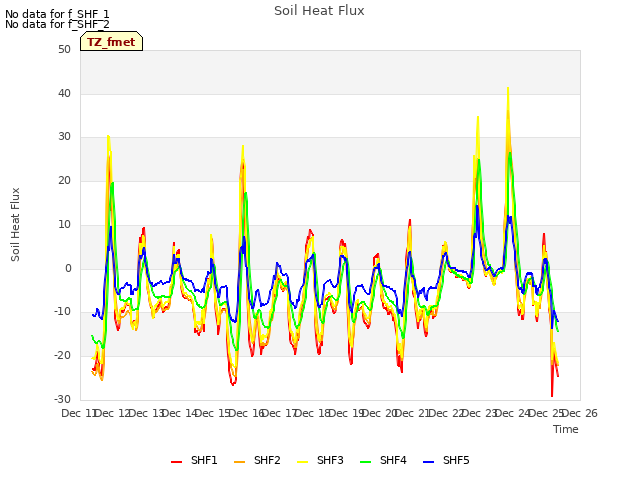640x480 pixels.
Task: Click the y-axis value 30
Action: click(x=64, y=137)
